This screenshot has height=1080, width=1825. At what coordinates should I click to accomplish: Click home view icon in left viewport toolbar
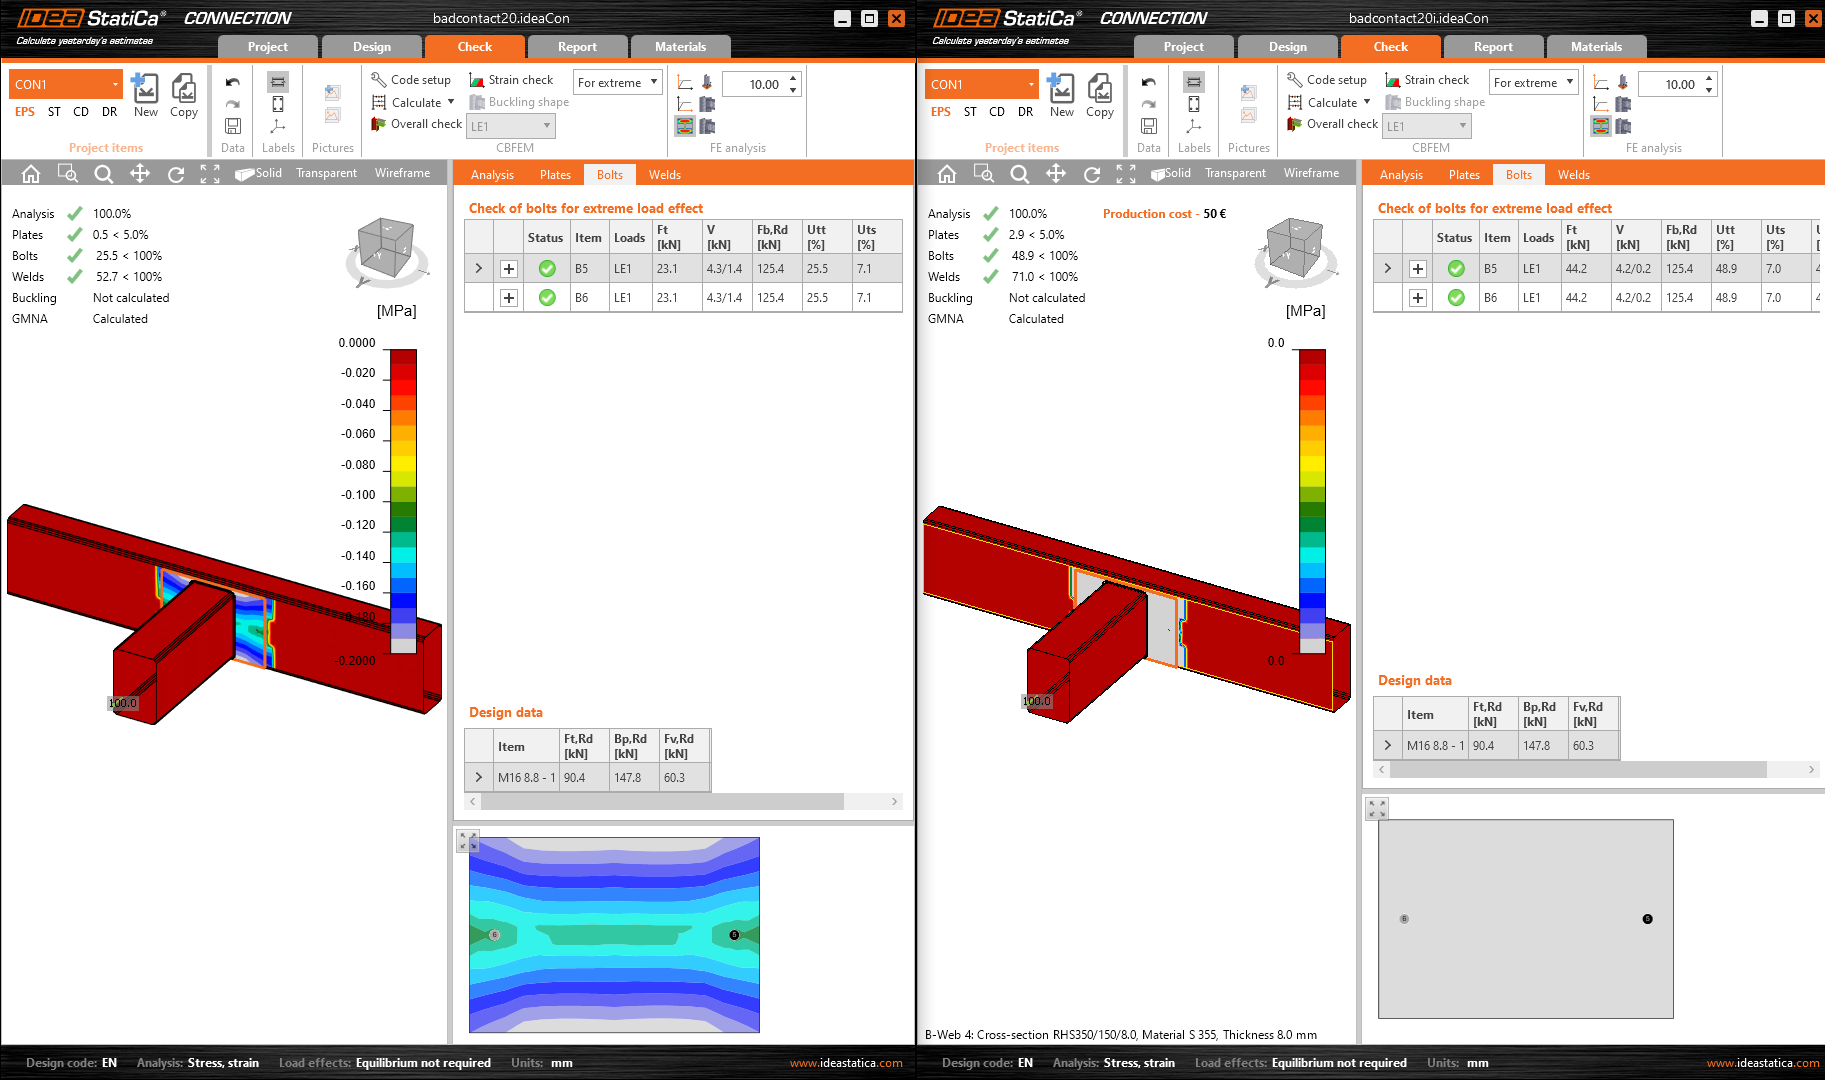(31, 174)
